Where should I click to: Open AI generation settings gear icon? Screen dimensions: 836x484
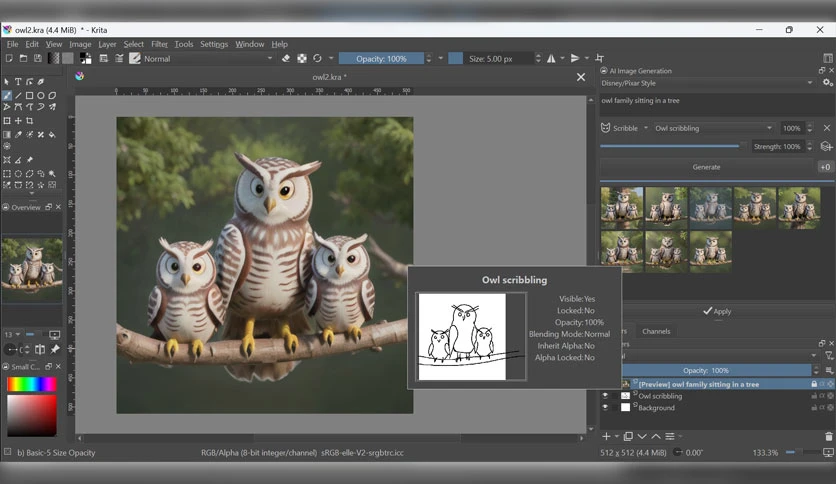(x=827, y=83)
